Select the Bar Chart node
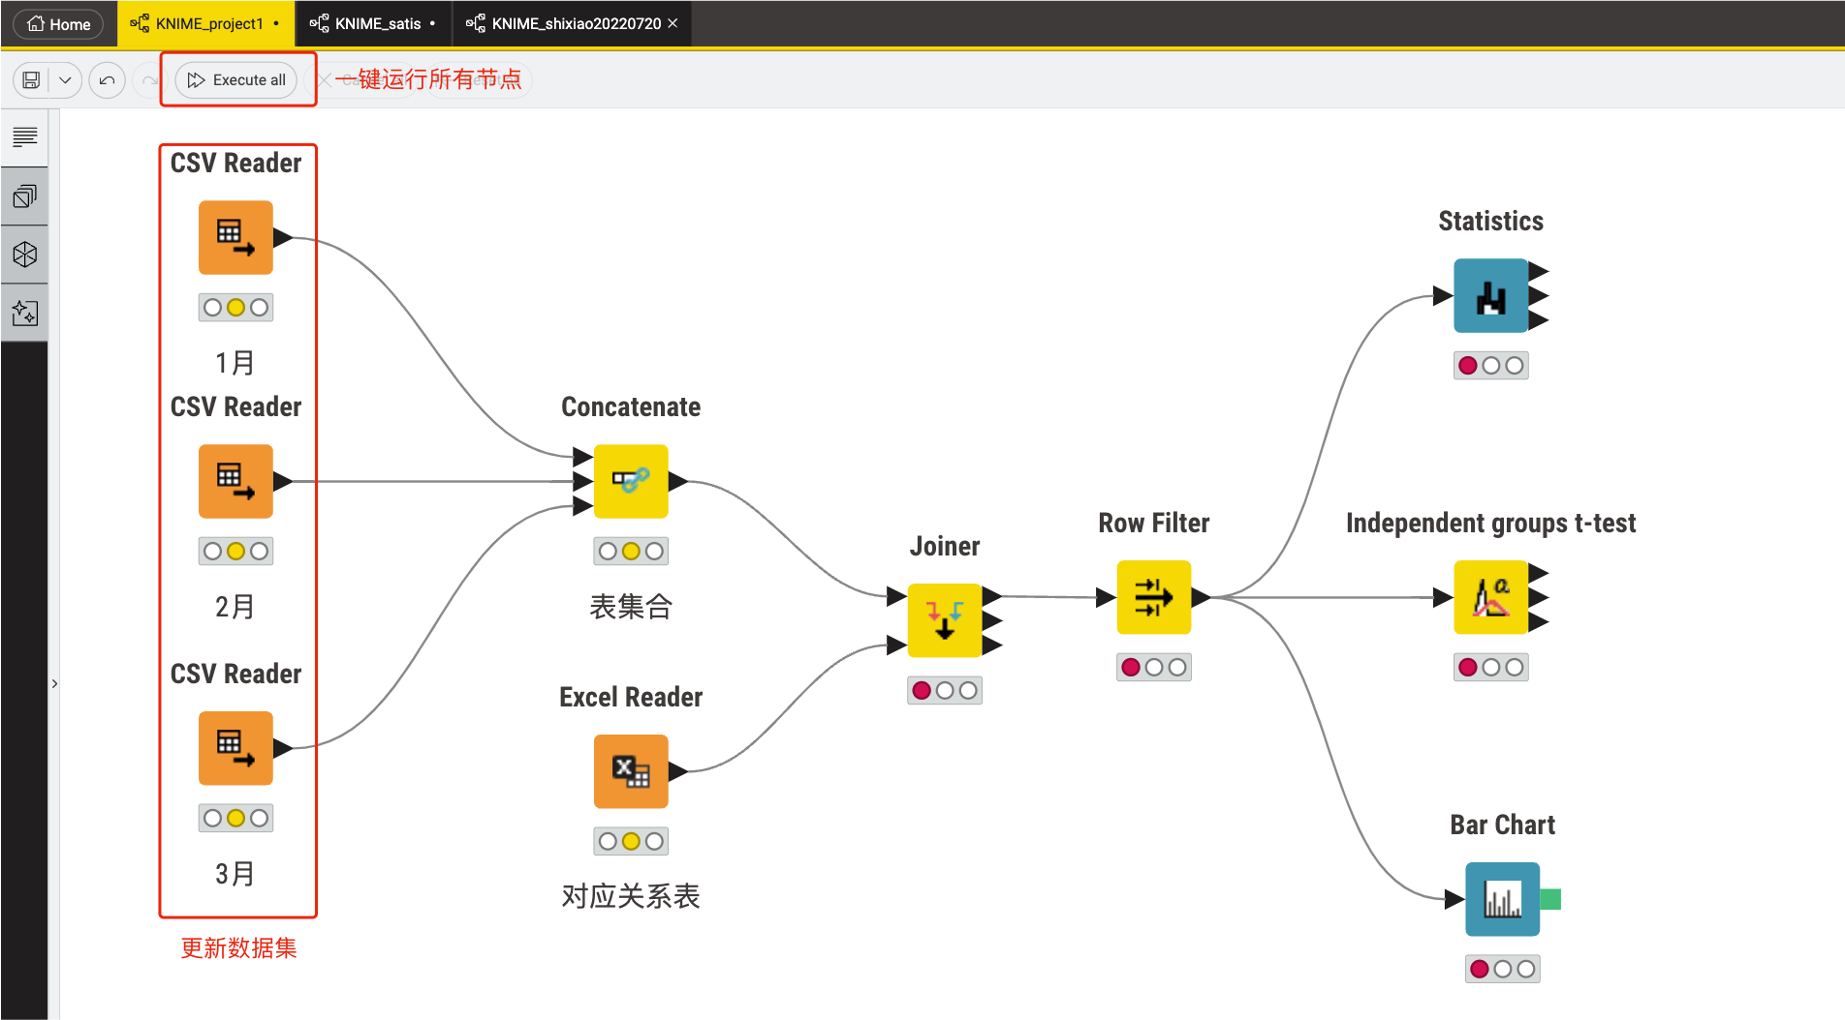The image size is (1845, 1020). coord(1503,899)
